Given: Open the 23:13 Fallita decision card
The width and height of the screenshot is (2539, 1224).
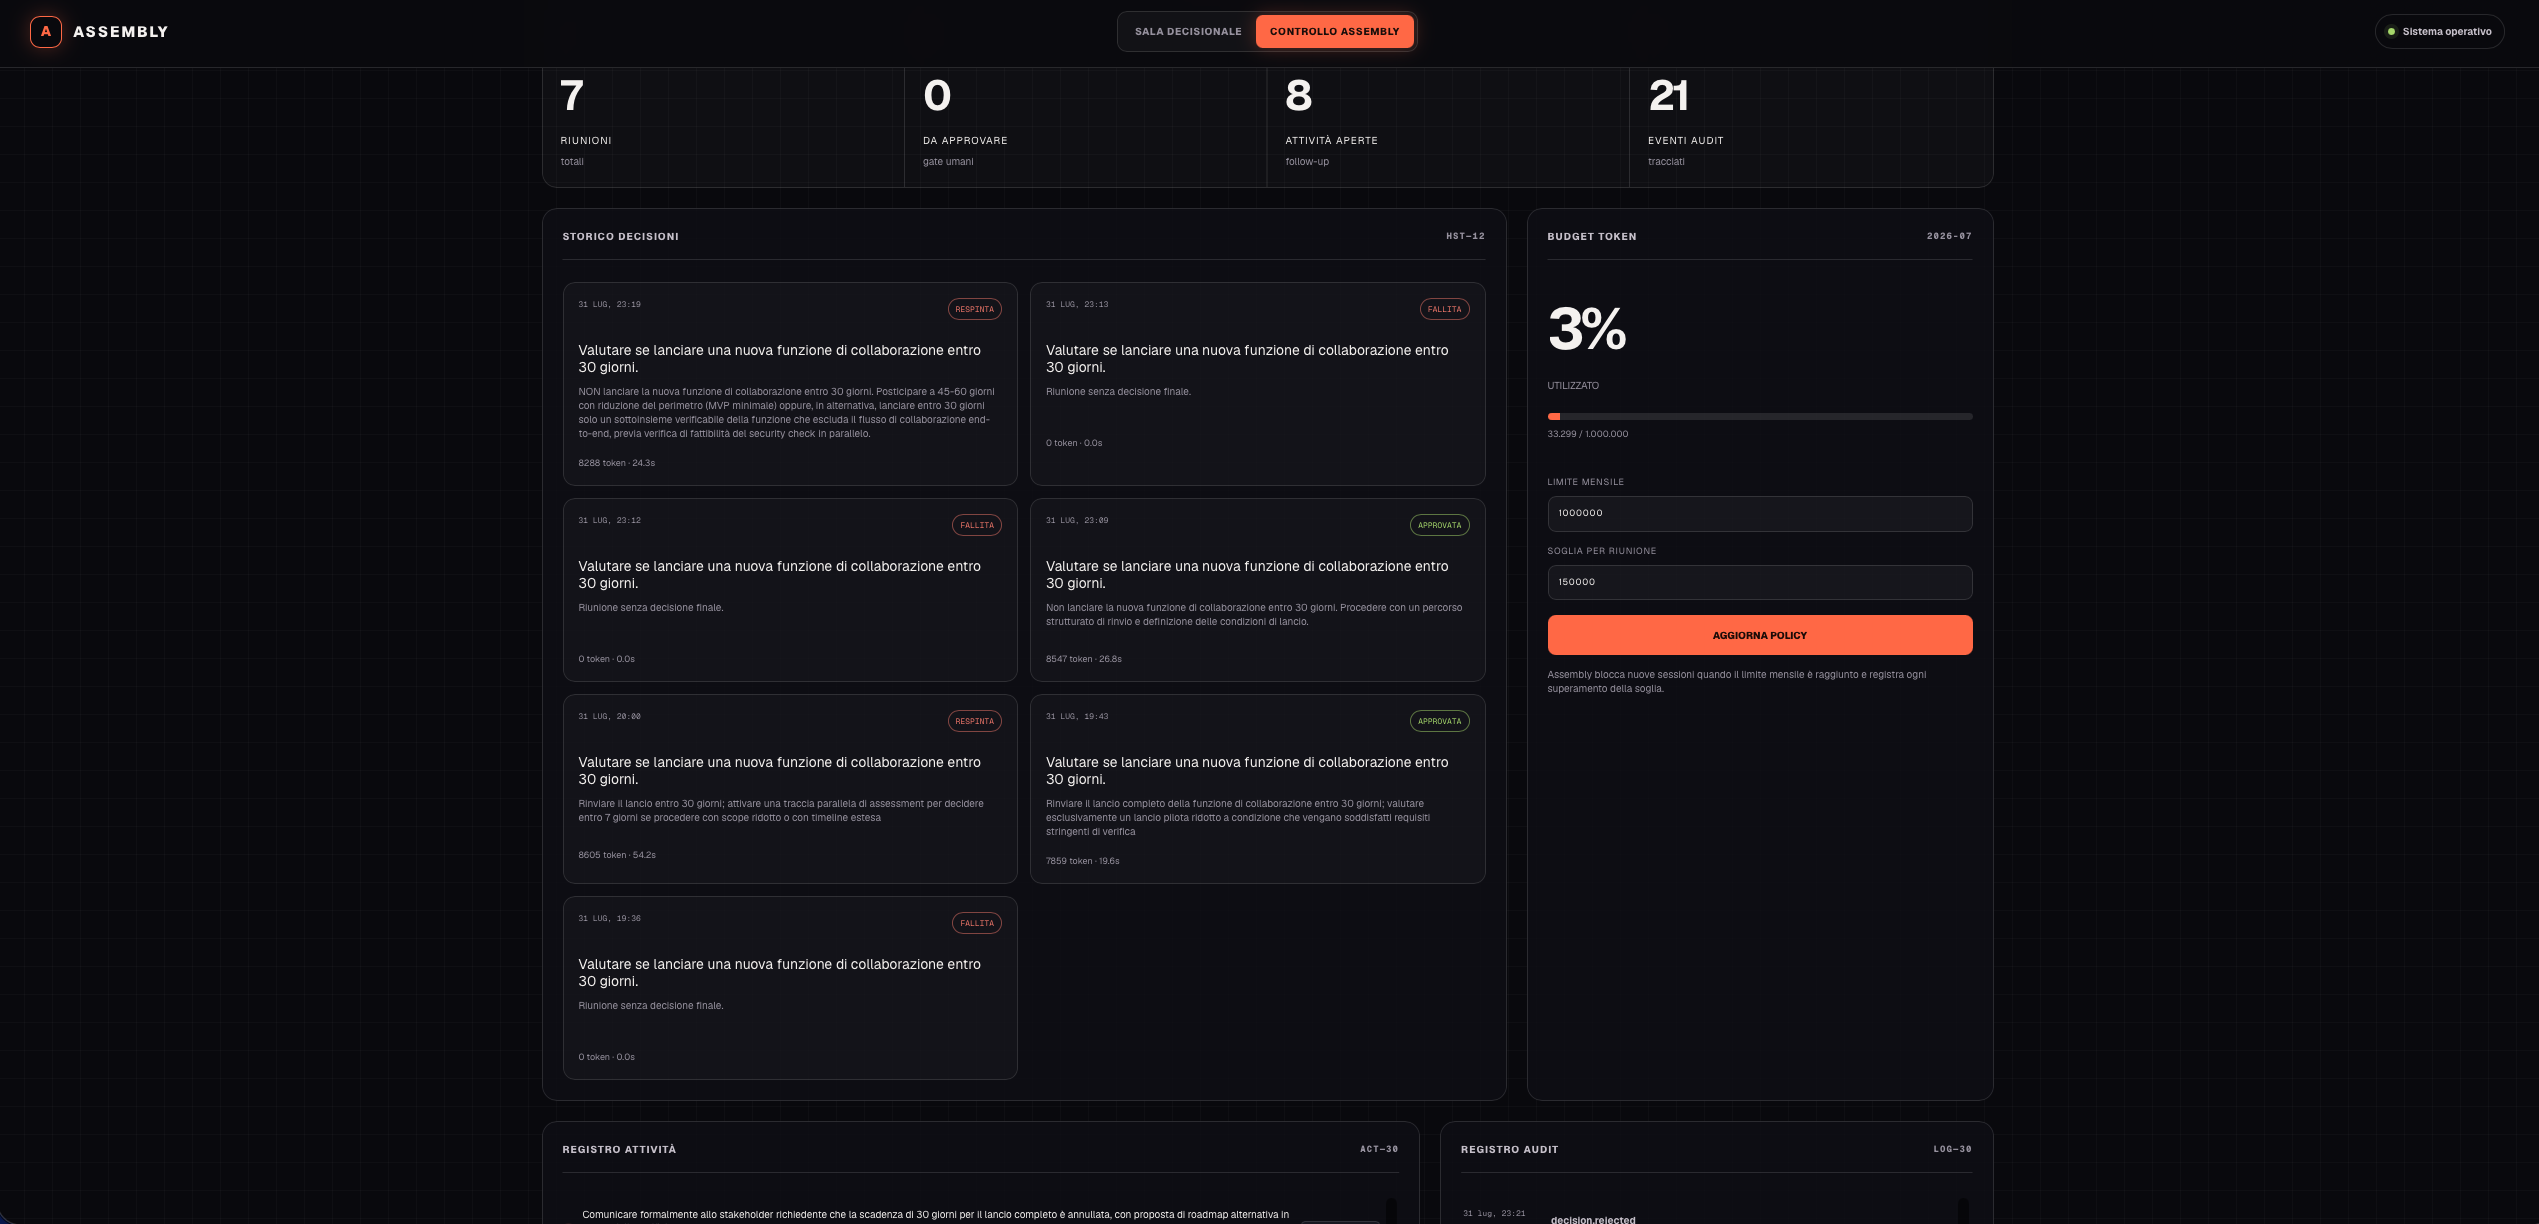Looking at the screenshot, I should 1257,384.
